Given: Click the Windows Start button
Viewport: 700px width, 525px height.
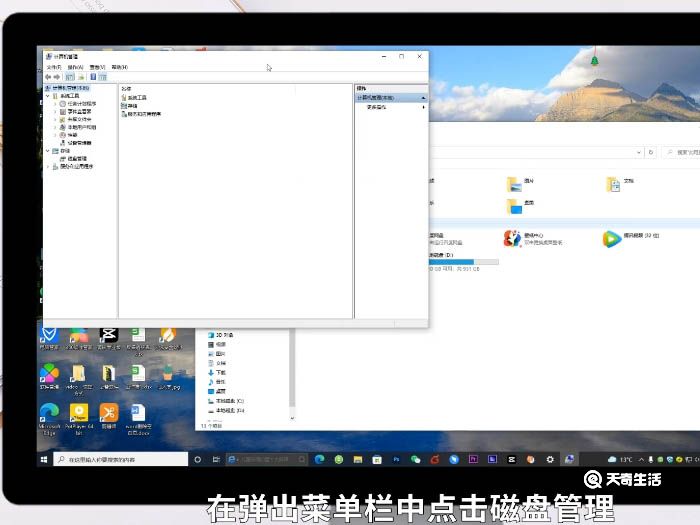Looking at the screenshot, I should point(44,459).
